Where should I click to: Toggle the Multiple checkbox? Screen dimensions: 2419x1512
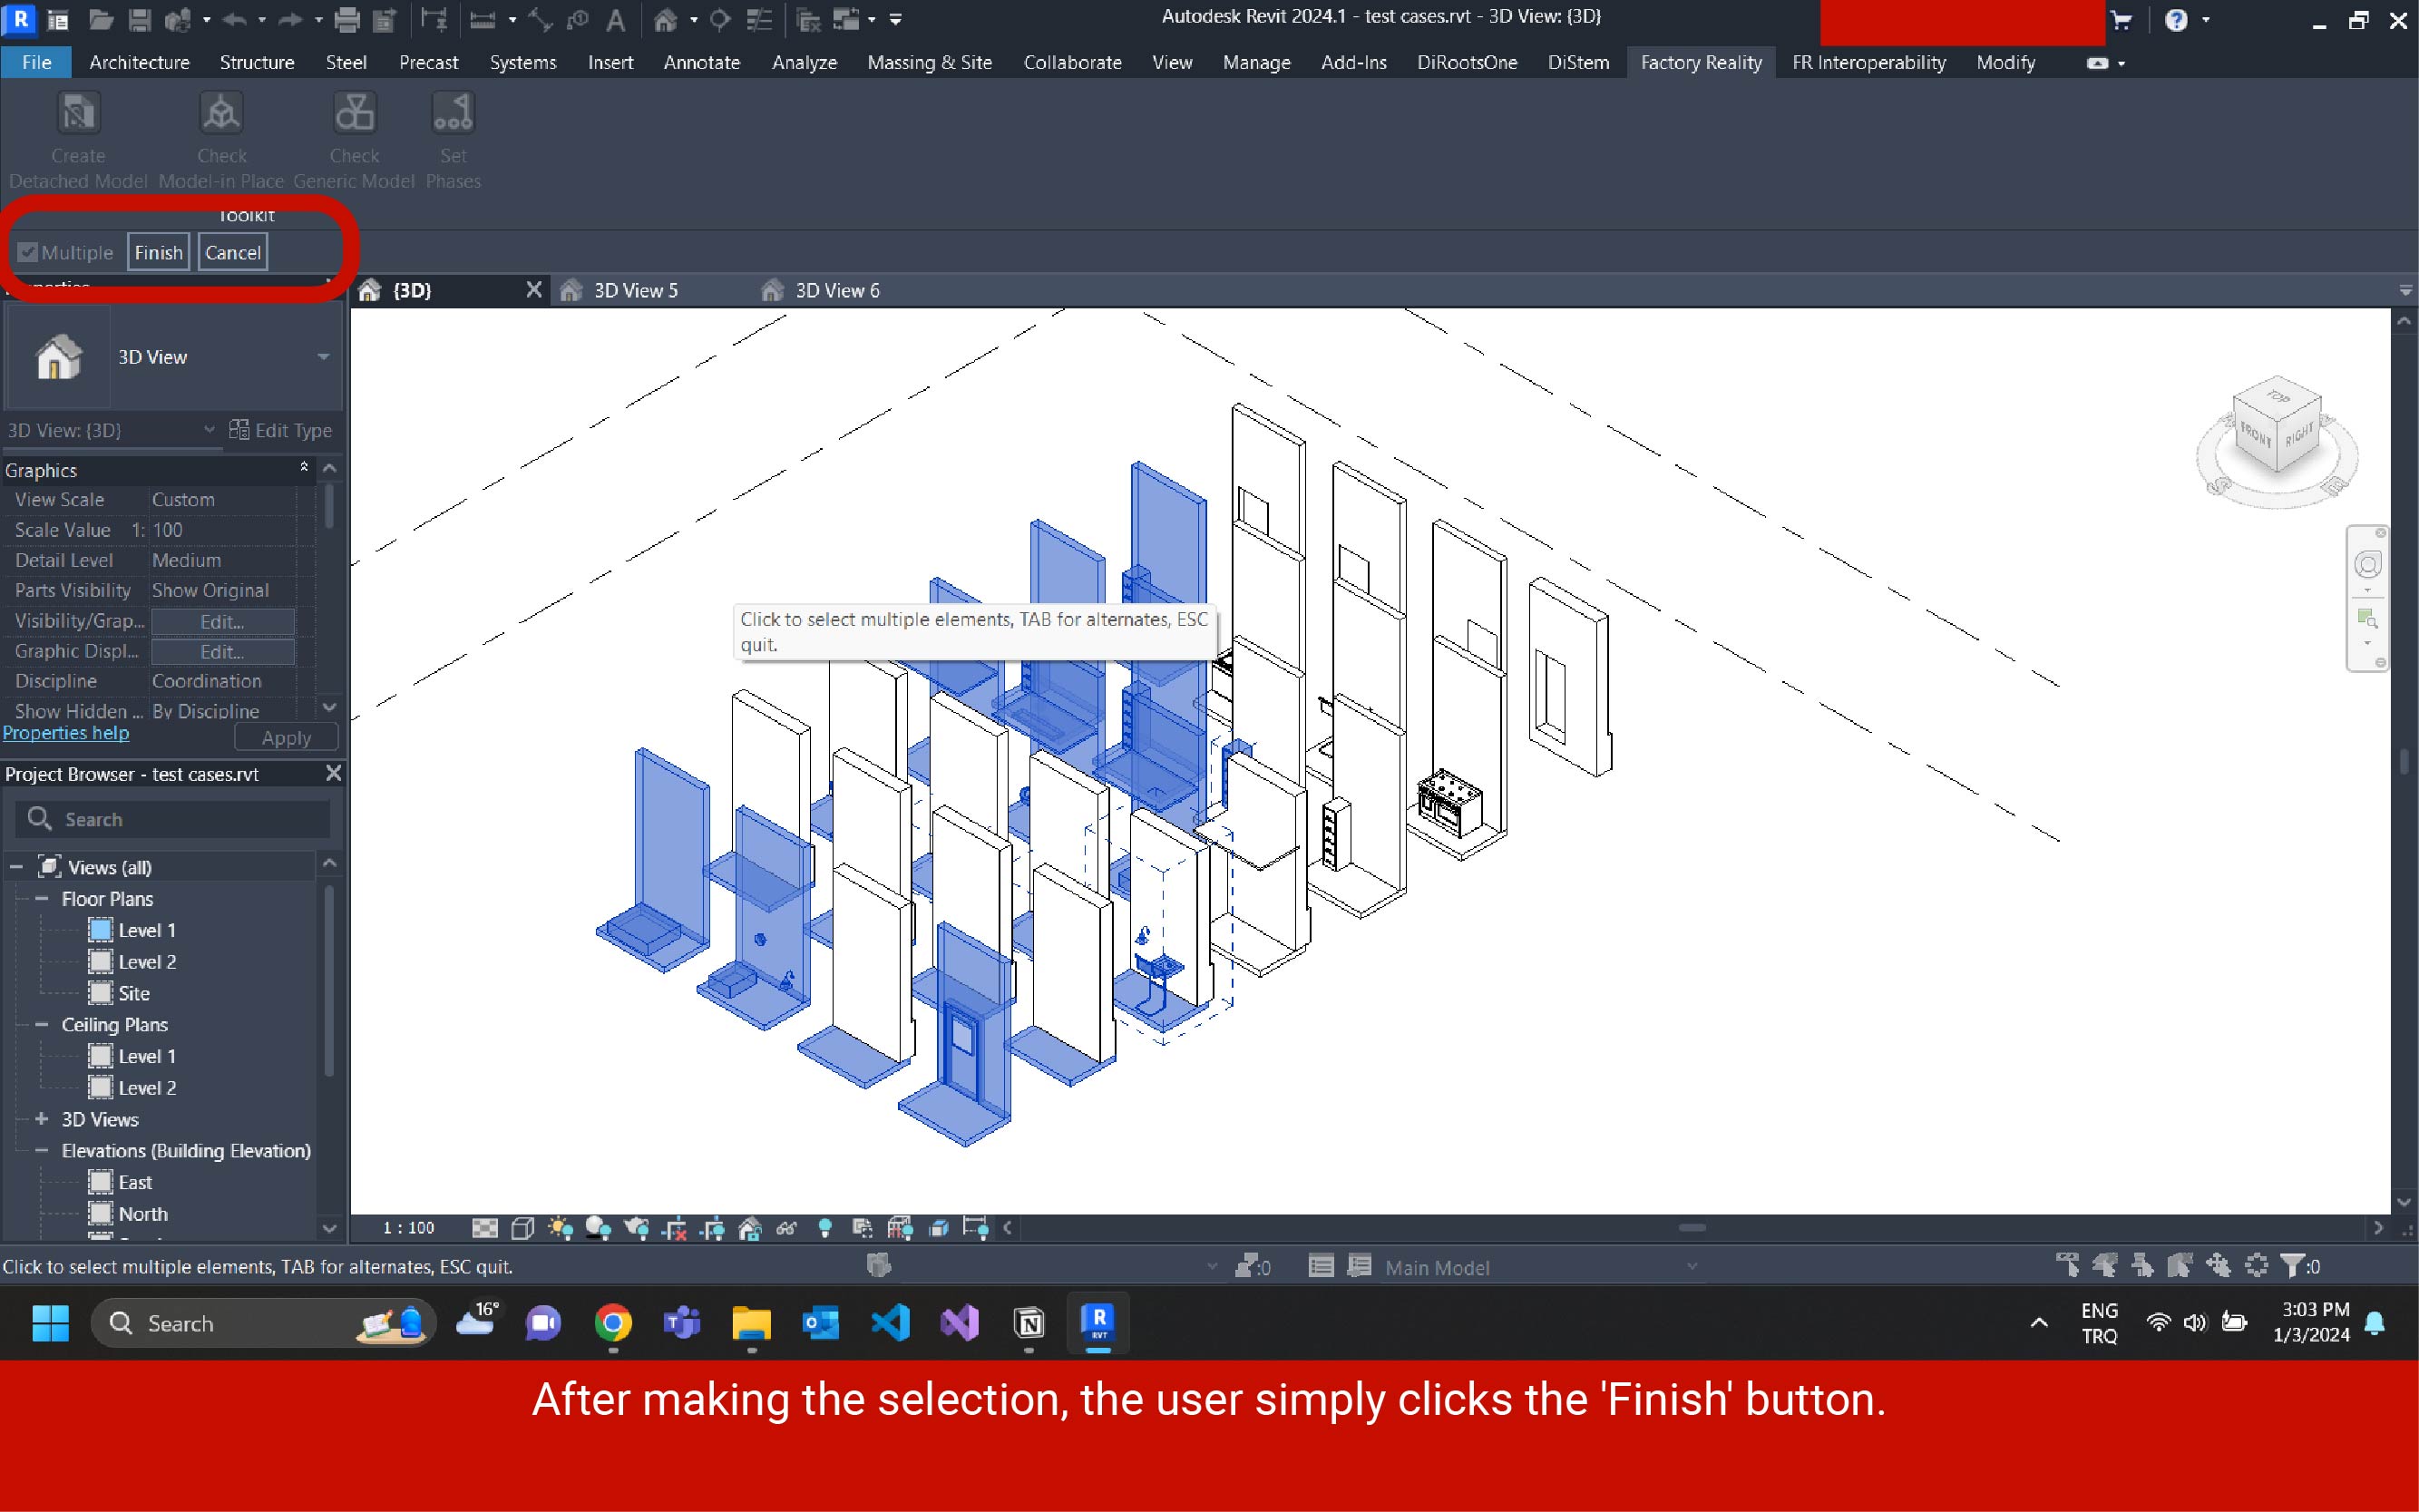28,253
